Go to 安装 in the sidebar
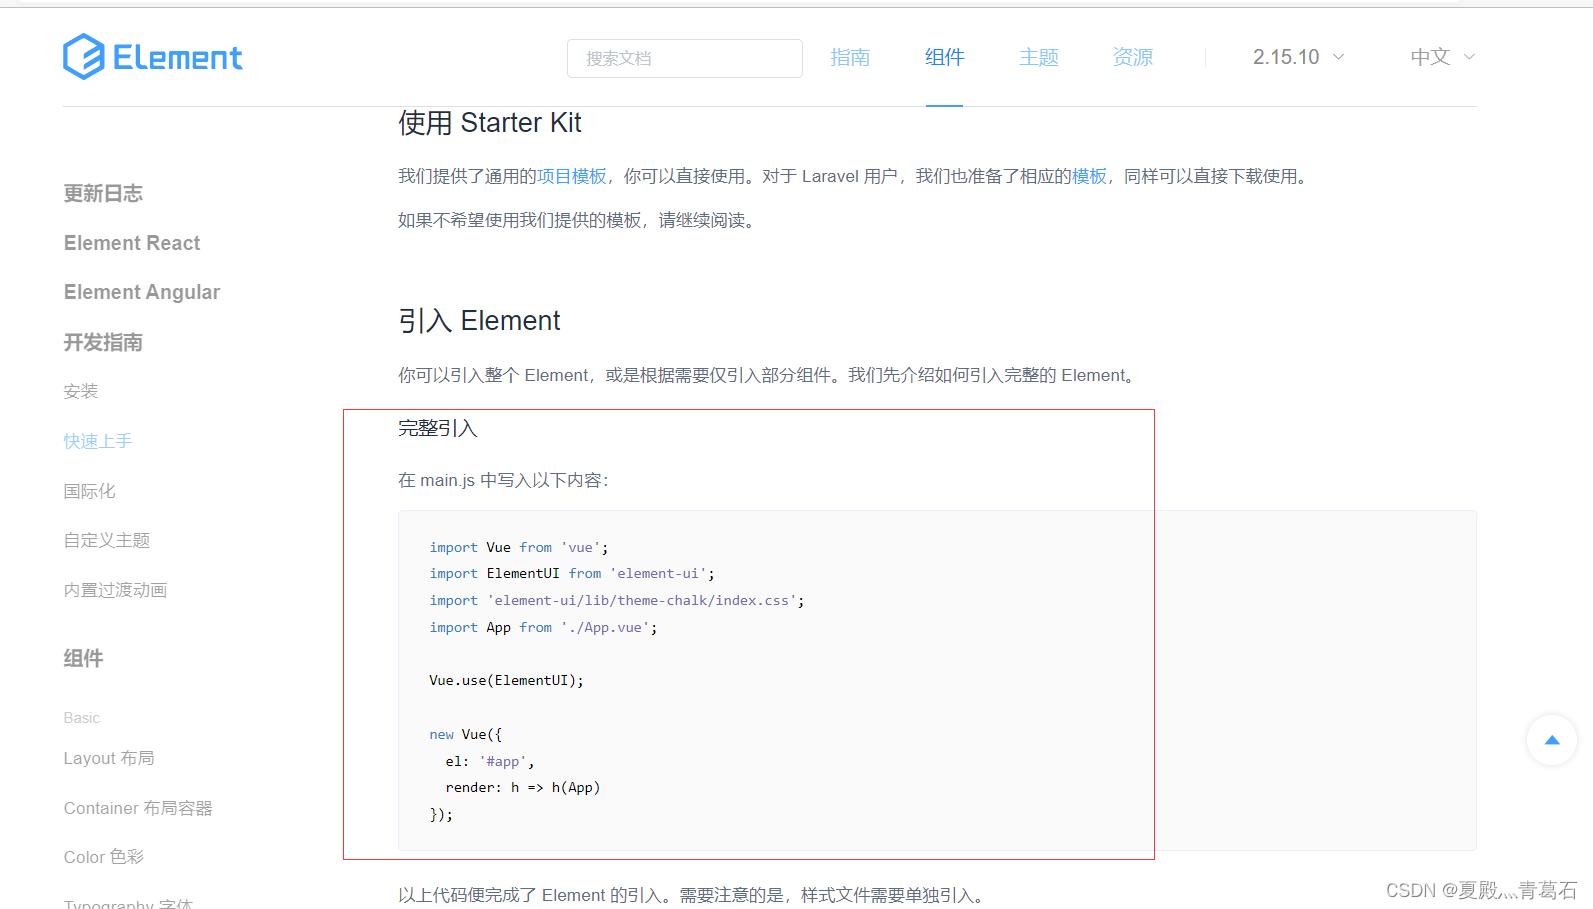Screen dimensions: 1593x909 tap(81, 391)
